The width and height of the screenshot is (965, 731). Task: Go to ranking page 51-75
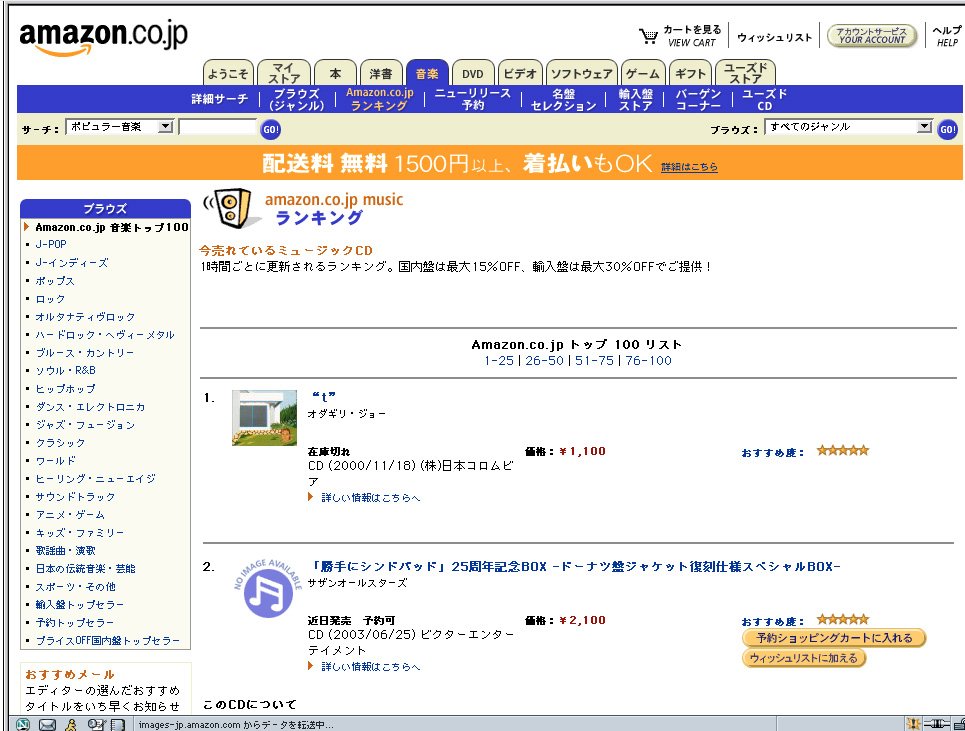point(595,361)
